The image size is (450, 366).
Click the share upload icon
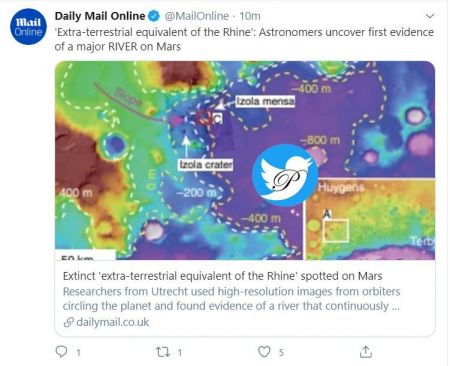pos(366,352)
